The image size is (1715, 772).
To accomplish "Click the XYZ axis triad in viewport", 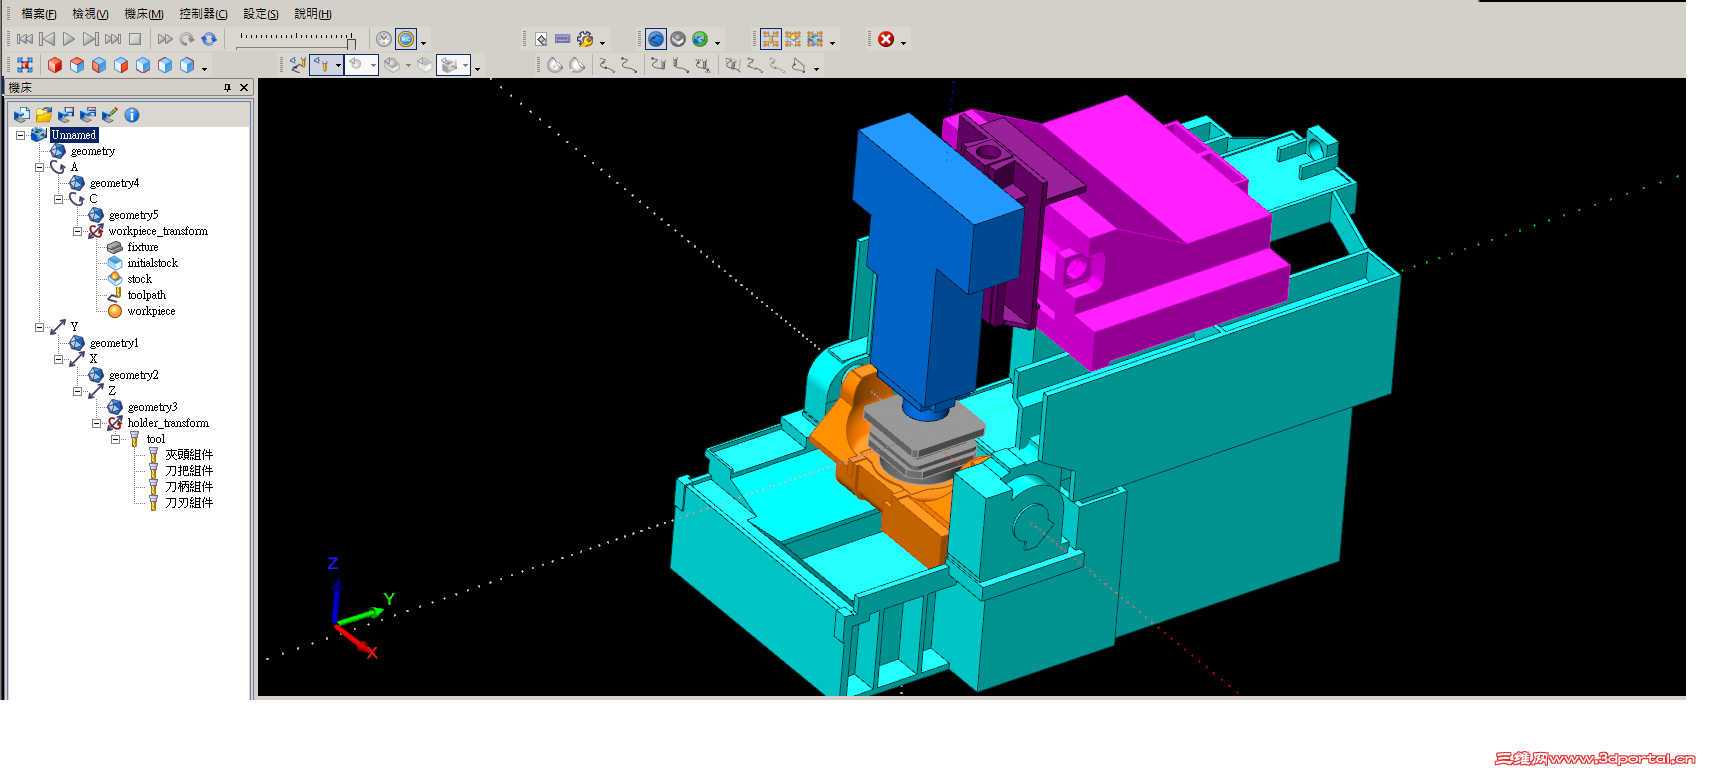I will pos(358,608).
